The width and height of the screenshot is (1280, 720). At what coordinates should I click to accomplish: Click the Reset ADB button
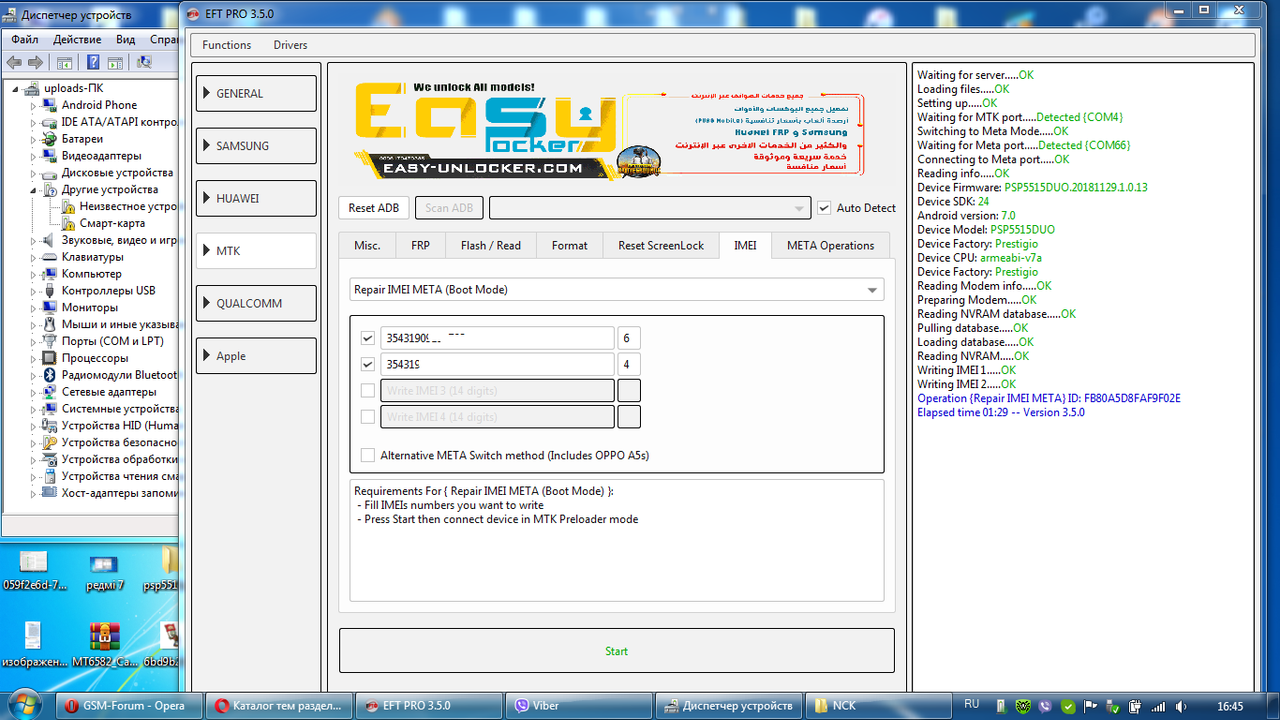[x=373, y=208]
